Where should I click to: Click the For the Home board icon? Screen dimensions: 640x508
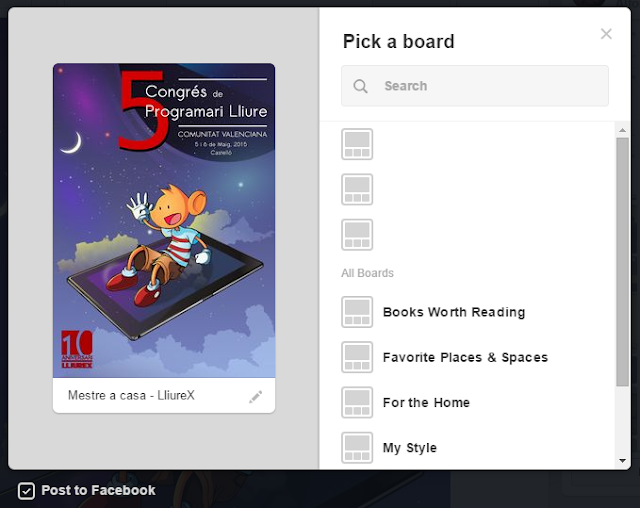click(357, 402)
